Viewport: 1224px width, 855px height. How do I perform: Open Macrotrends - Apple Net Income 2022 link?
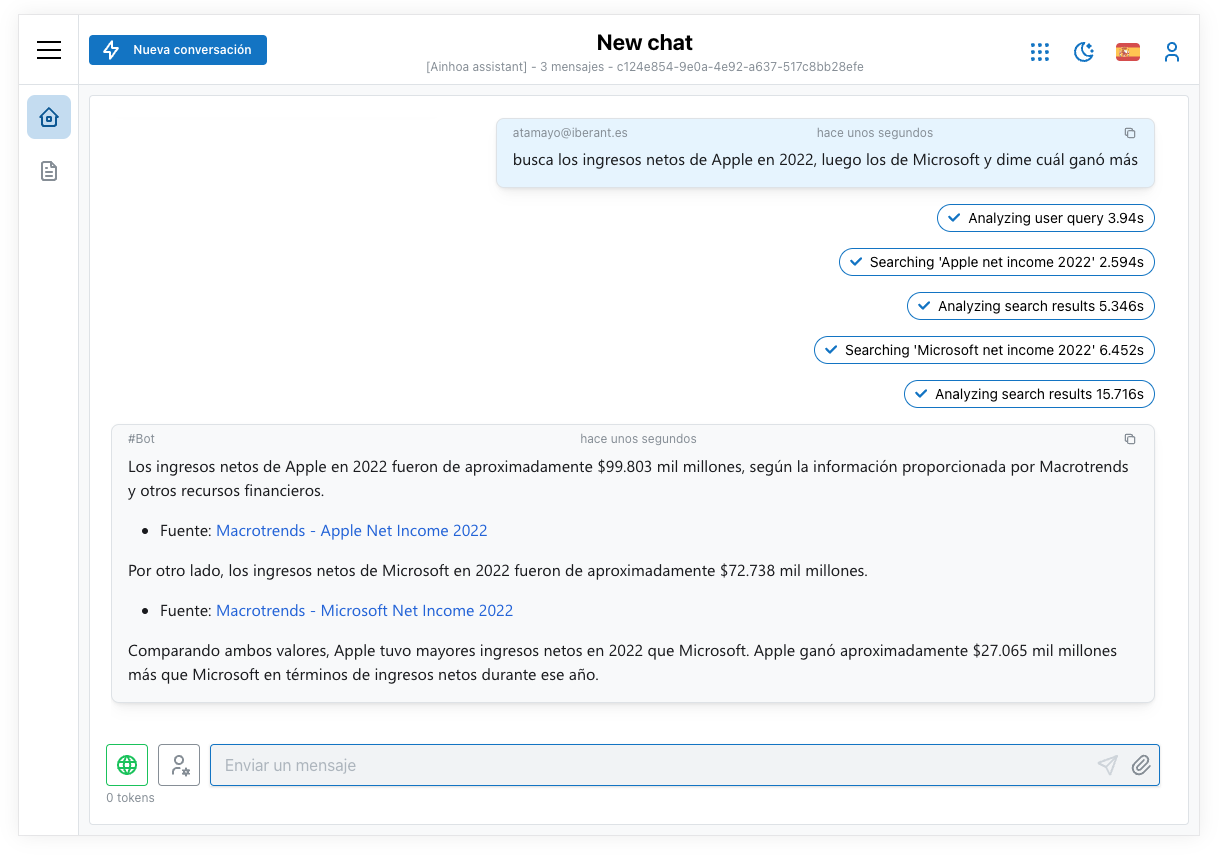click(352, 531)
